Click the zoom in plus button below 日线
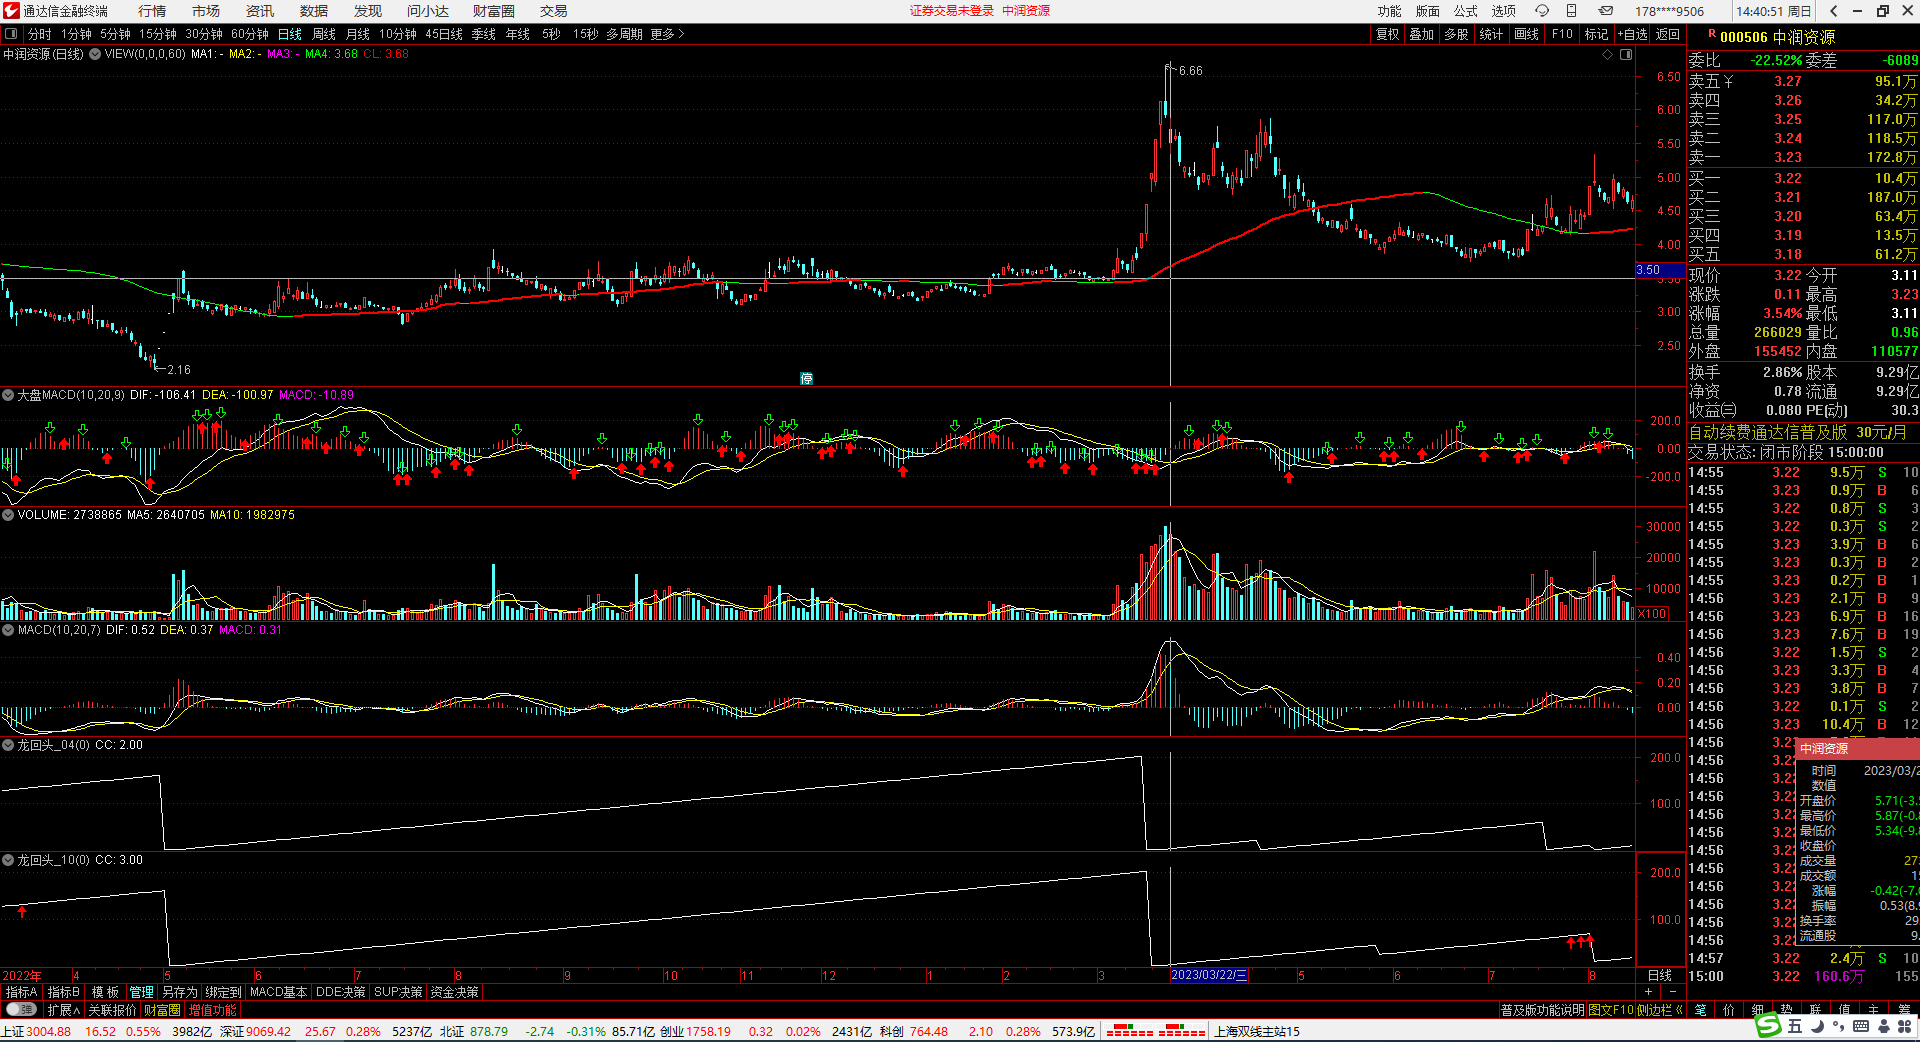This screenshot has height=1042, width=1920. point(1649,992)
